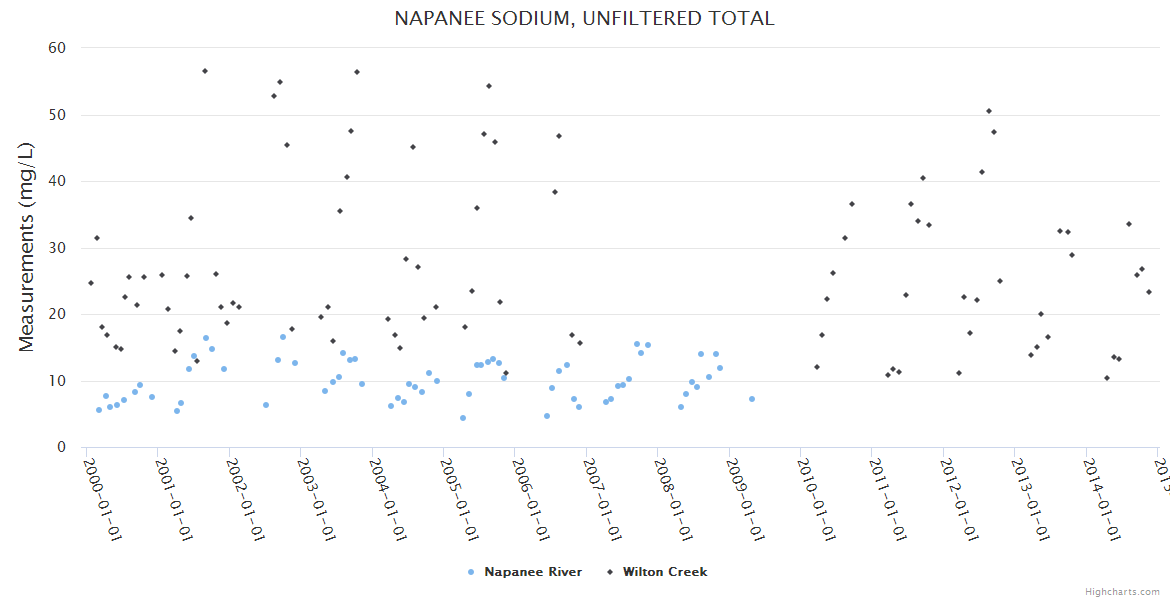The width and height of the screenshot is (1170, 600).
Task: Select the highest Wilton Creek point in 2012
Action: click(989, 111)
